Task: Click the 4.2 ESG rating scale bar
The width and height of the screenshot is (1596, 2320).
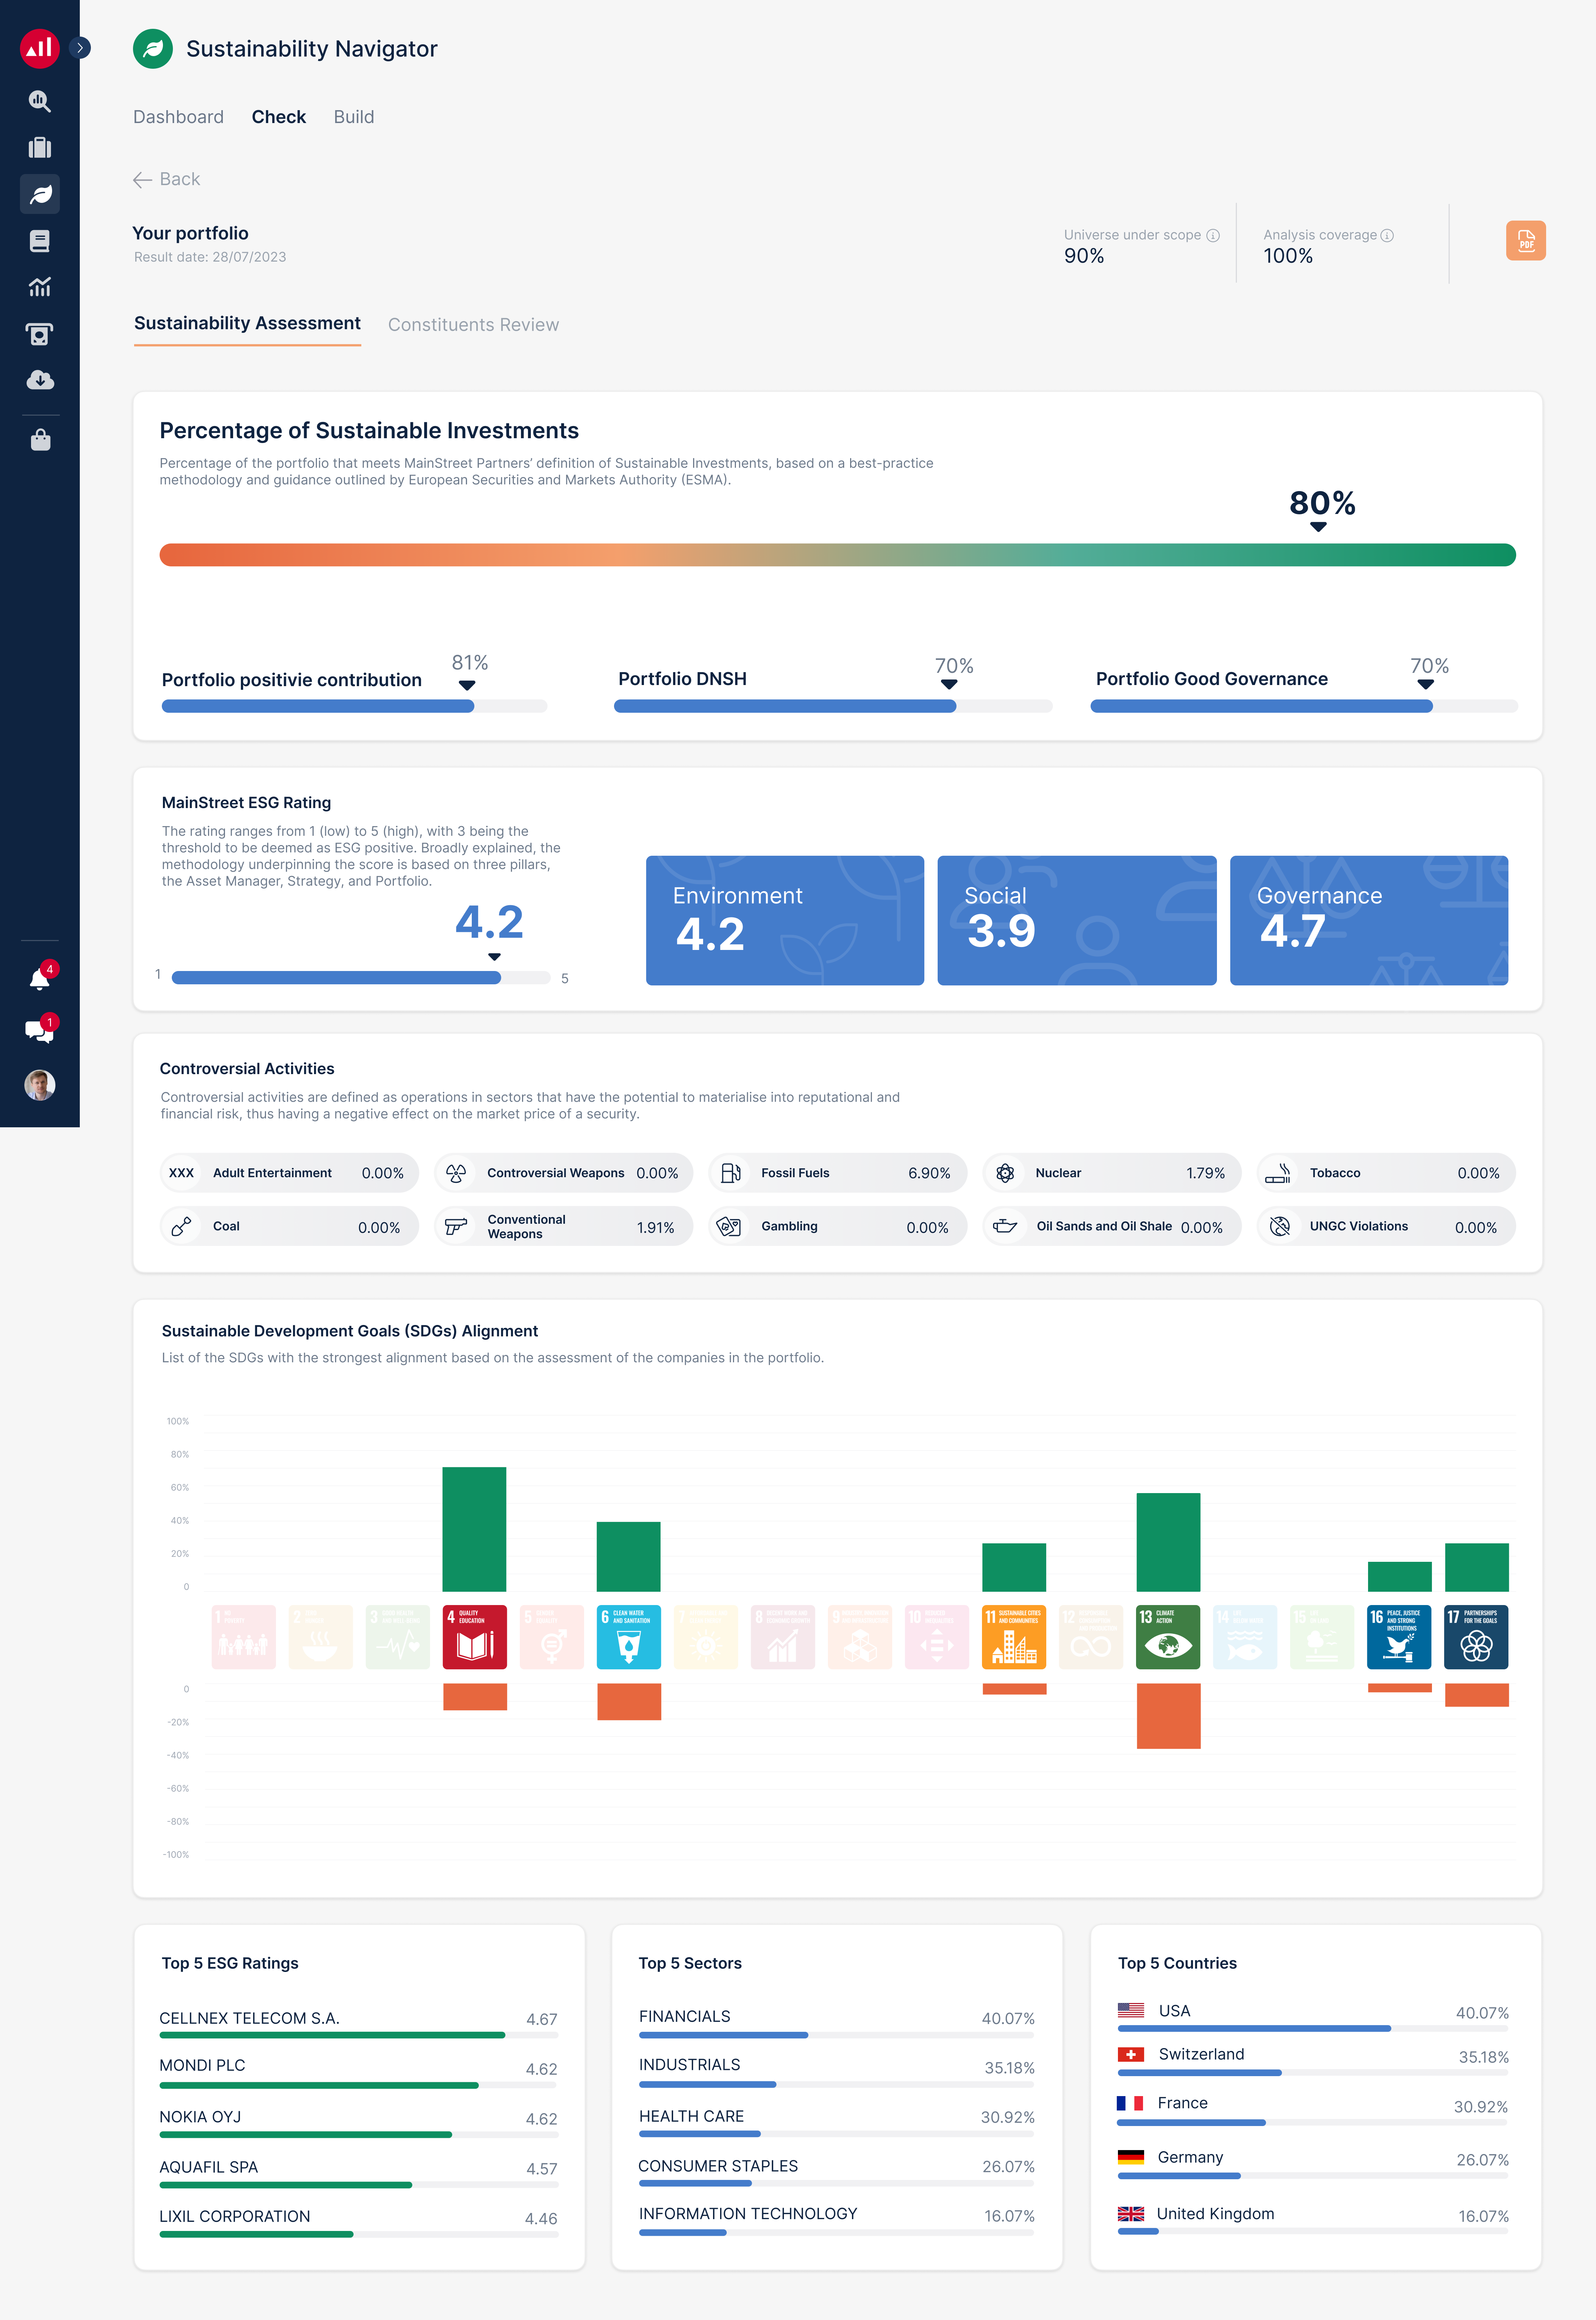Action: click(x=361, y=978)
